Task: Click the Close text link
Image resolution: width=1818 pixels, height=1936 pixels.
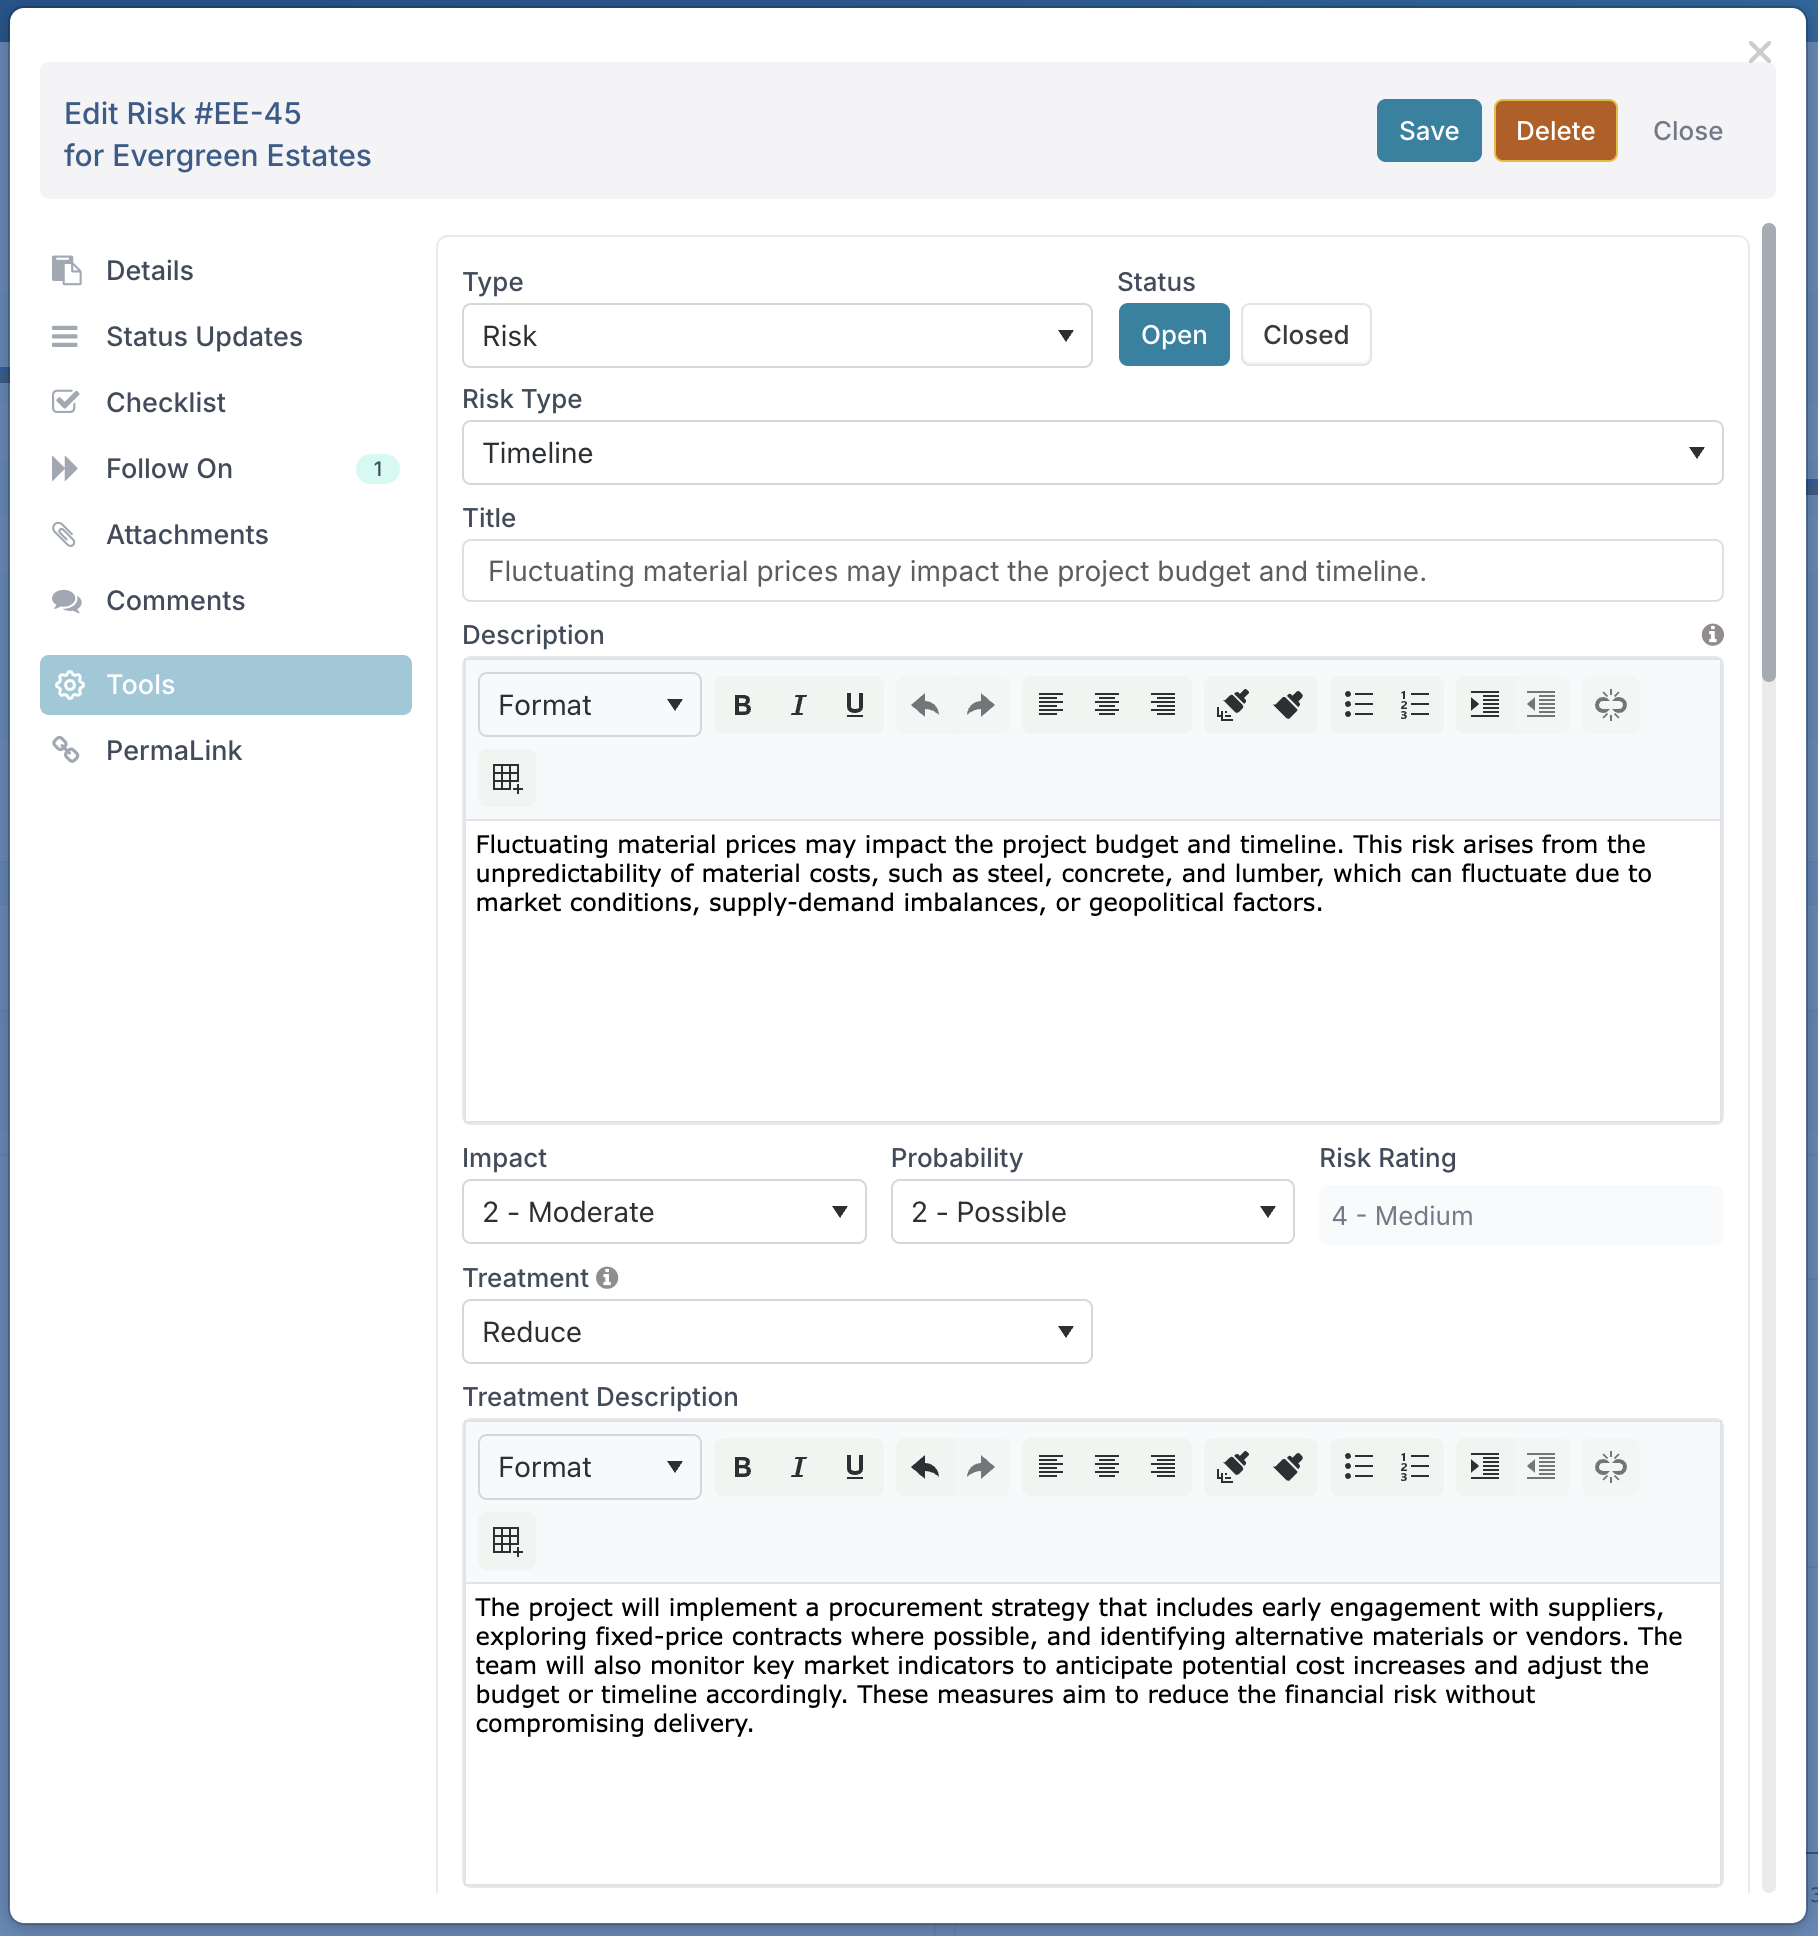Action: 1687,131
